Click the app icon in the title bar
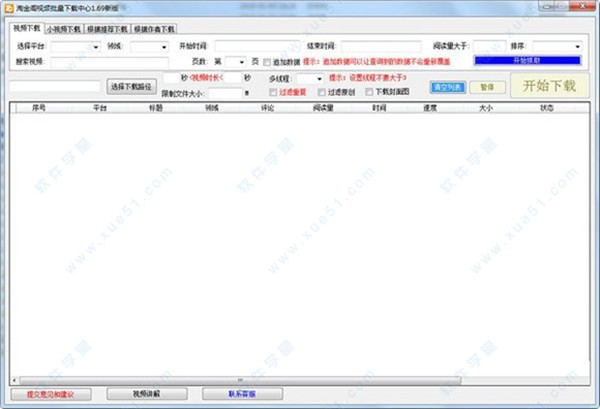 coord(8,8)
